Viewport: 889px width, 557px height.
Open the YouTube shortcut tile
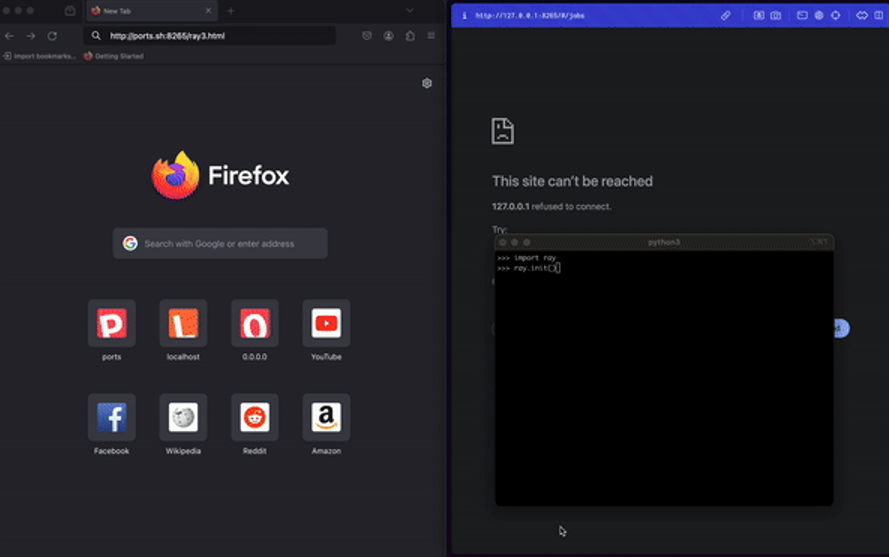[x=326, y=323]
